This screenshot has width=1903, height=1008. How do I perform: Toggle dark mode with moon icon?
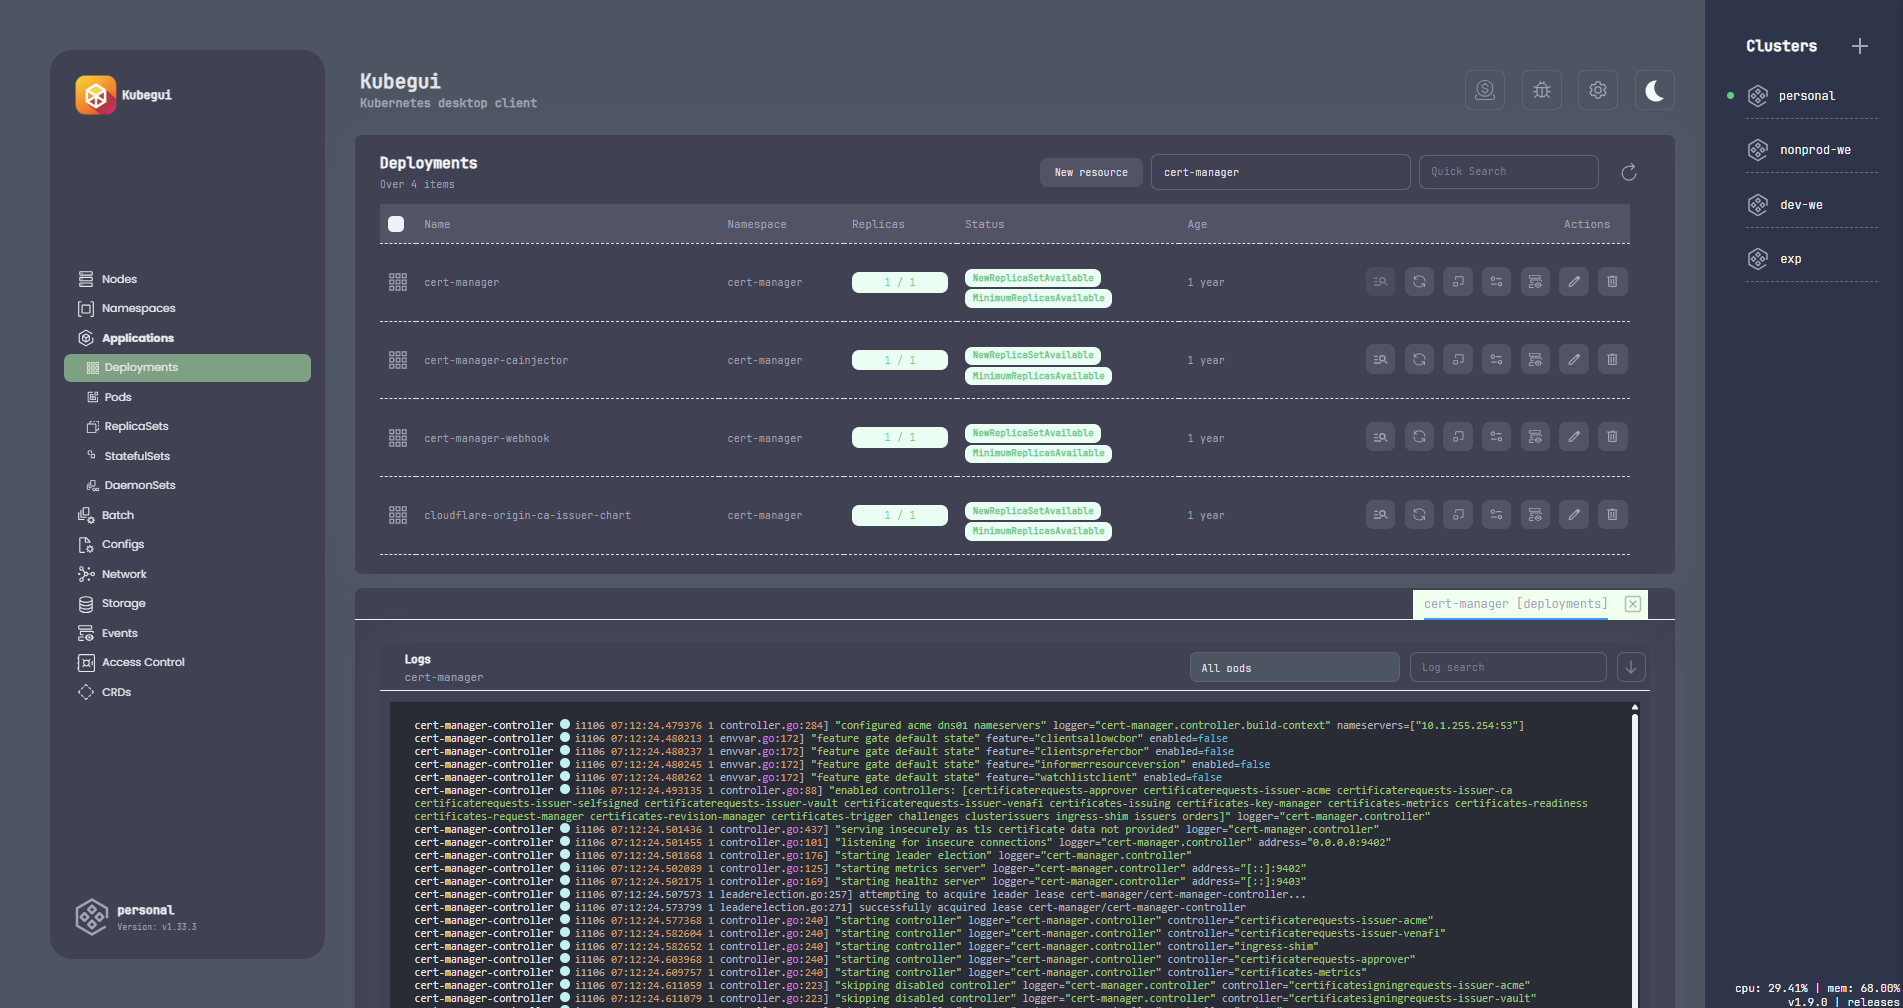[1654, 91]
